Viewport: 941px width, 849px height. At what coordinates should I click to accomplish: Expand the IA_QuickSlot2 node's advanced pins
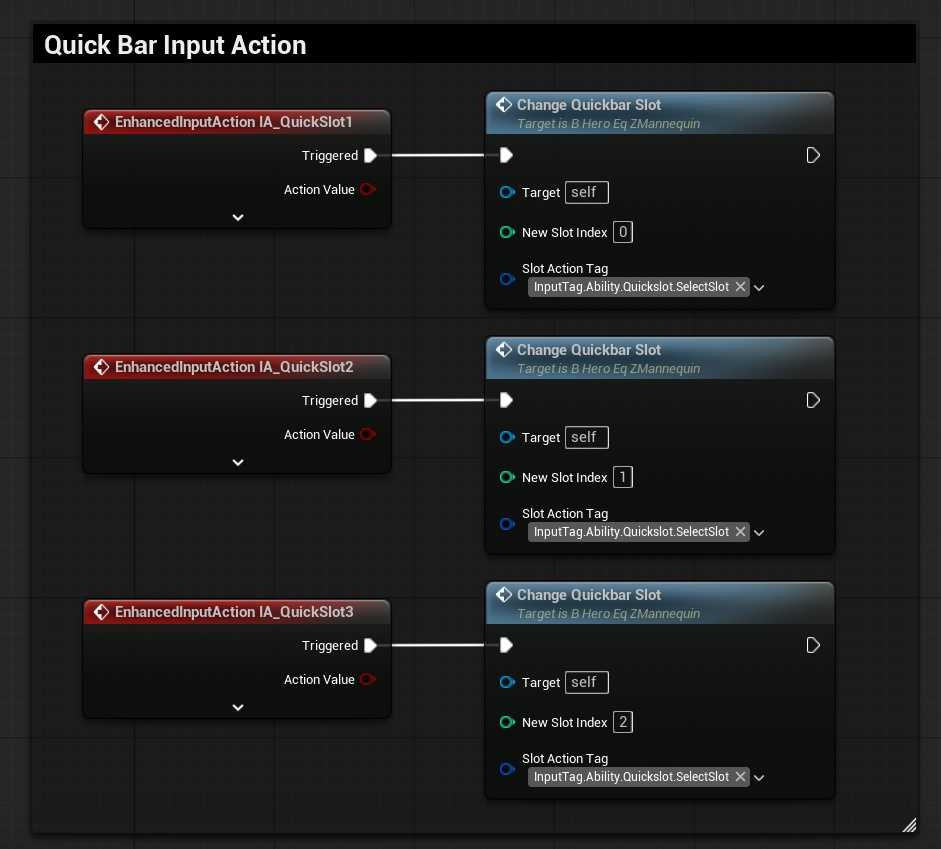point(237,462)
